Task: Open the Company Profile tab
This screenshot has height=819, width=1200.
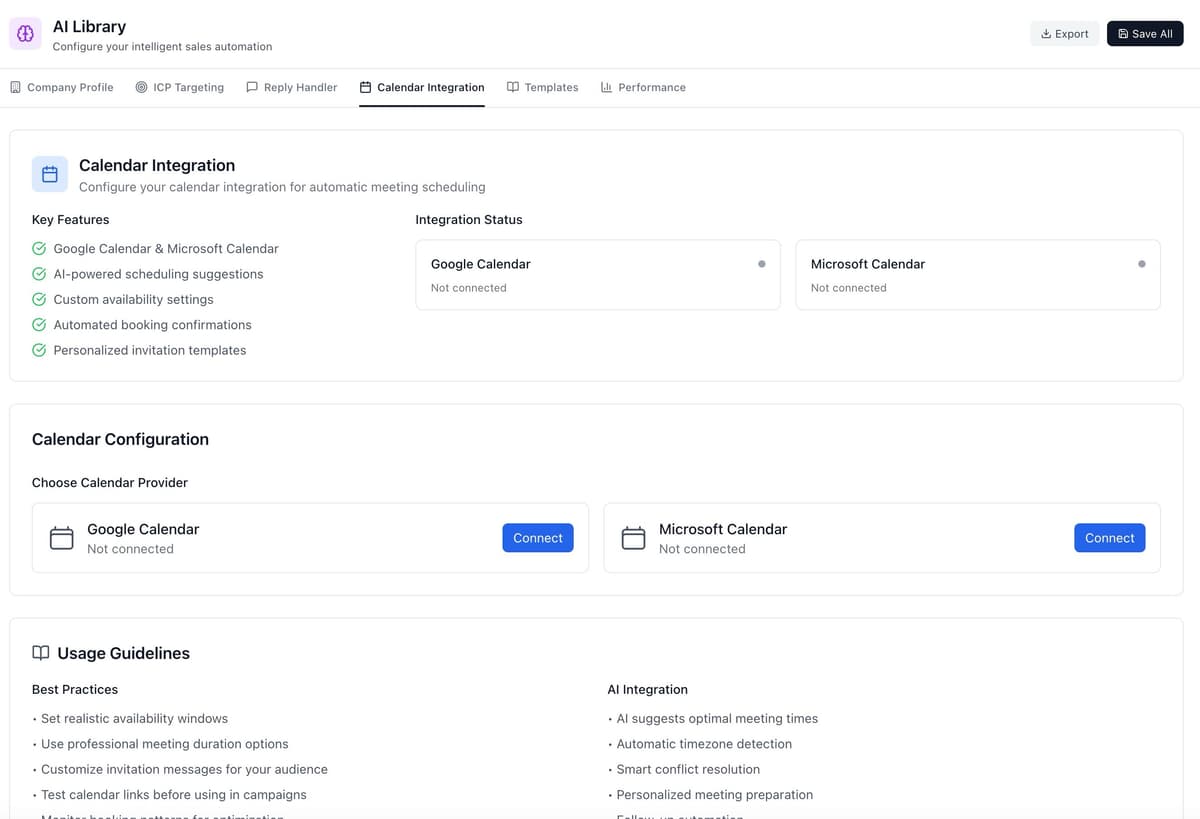Action: tap(62, 88)
